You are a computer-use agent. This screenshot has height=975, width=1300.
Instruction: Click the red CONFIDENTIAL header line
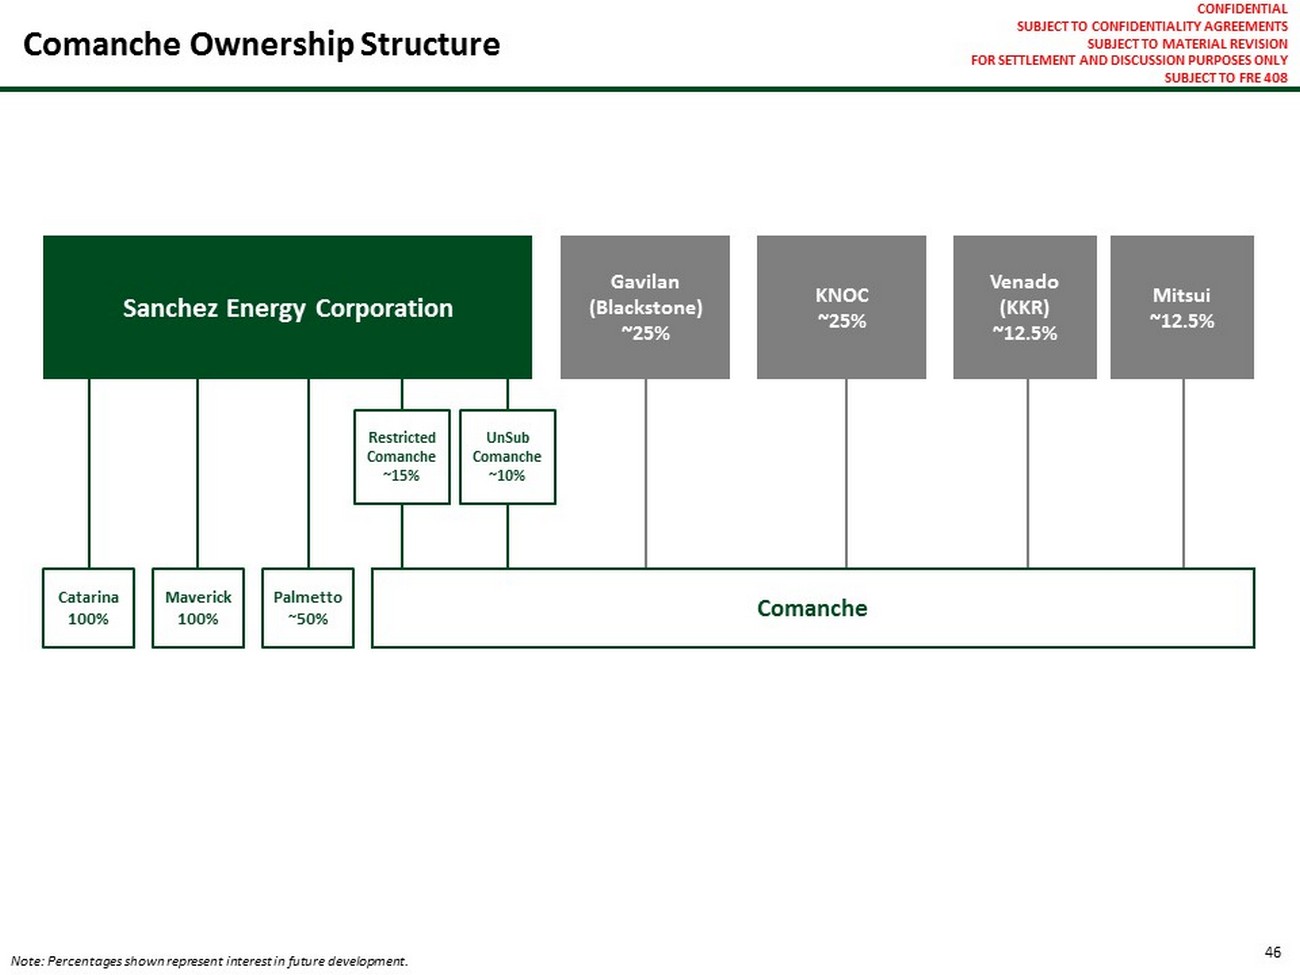(x=1241, y=9)
